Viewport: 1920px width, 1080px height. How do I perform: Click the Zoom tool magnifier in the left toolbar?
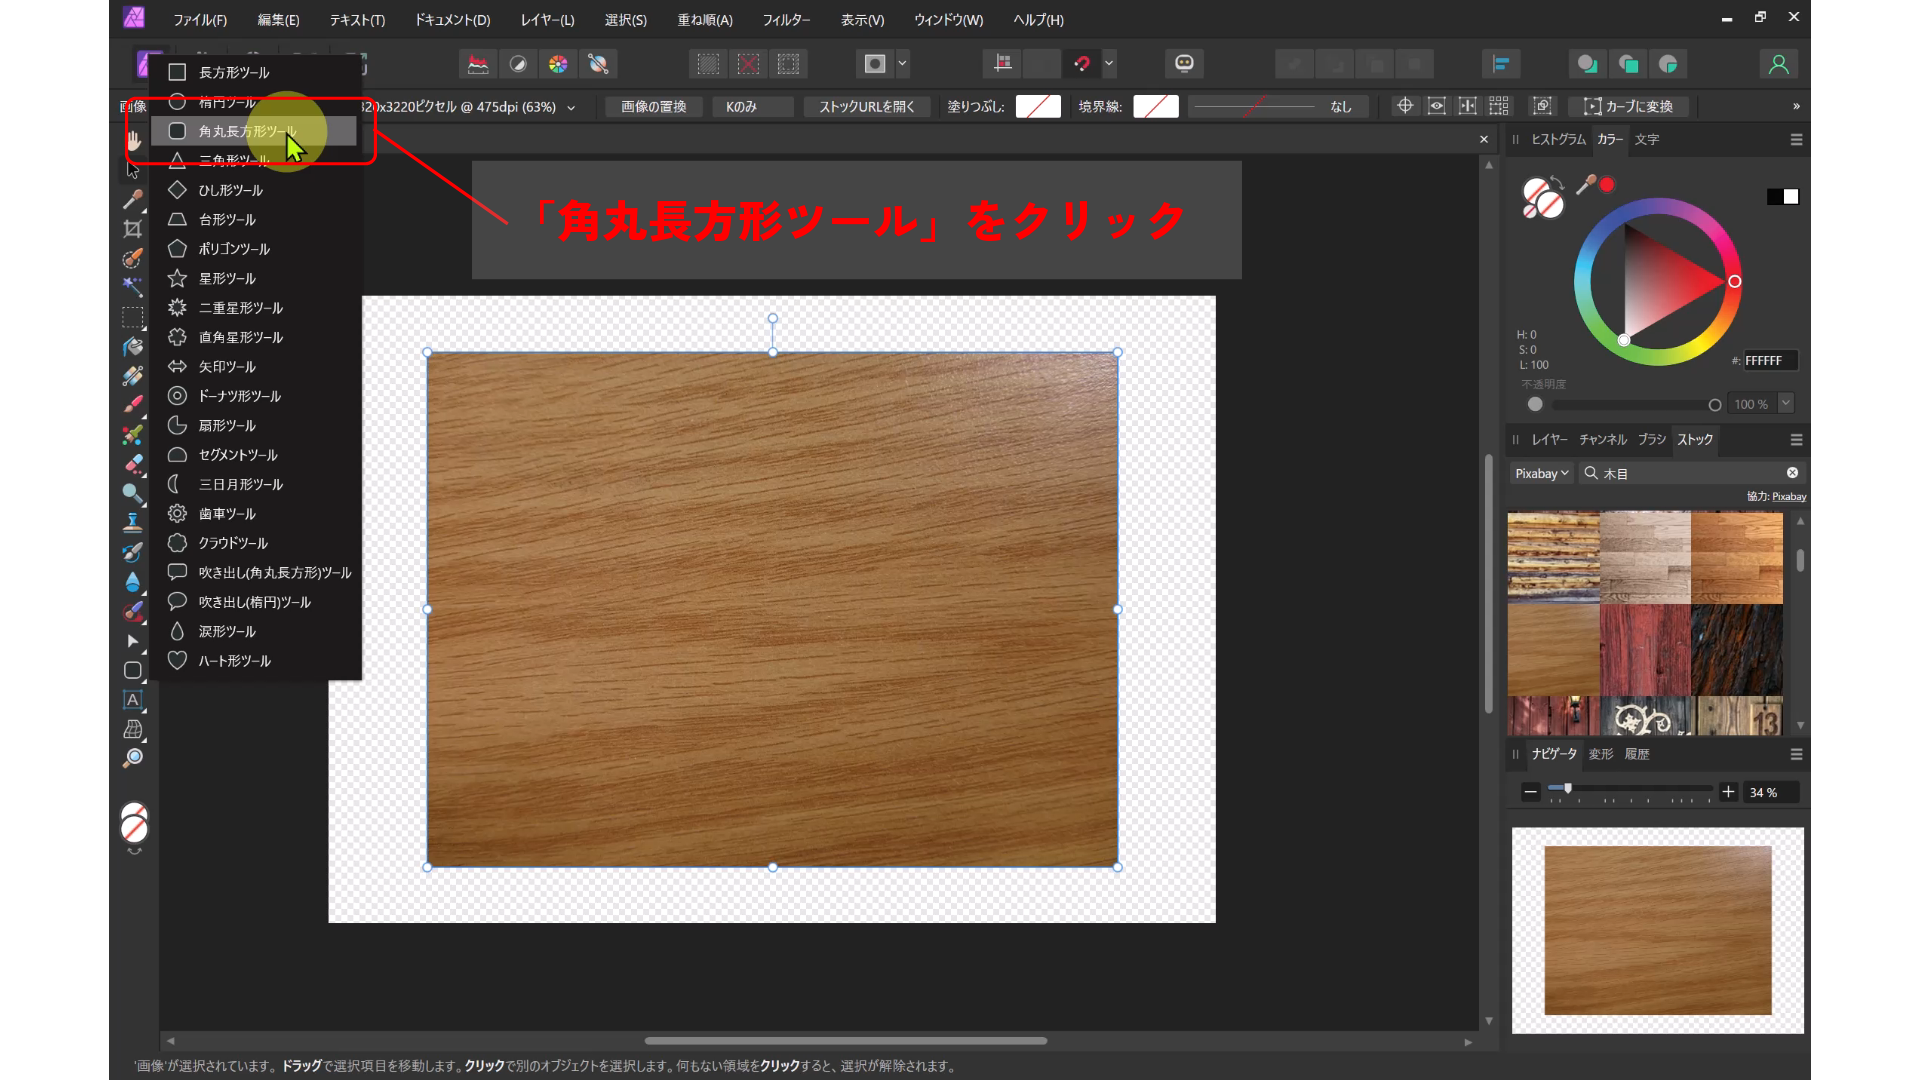(x=132, y=759)
